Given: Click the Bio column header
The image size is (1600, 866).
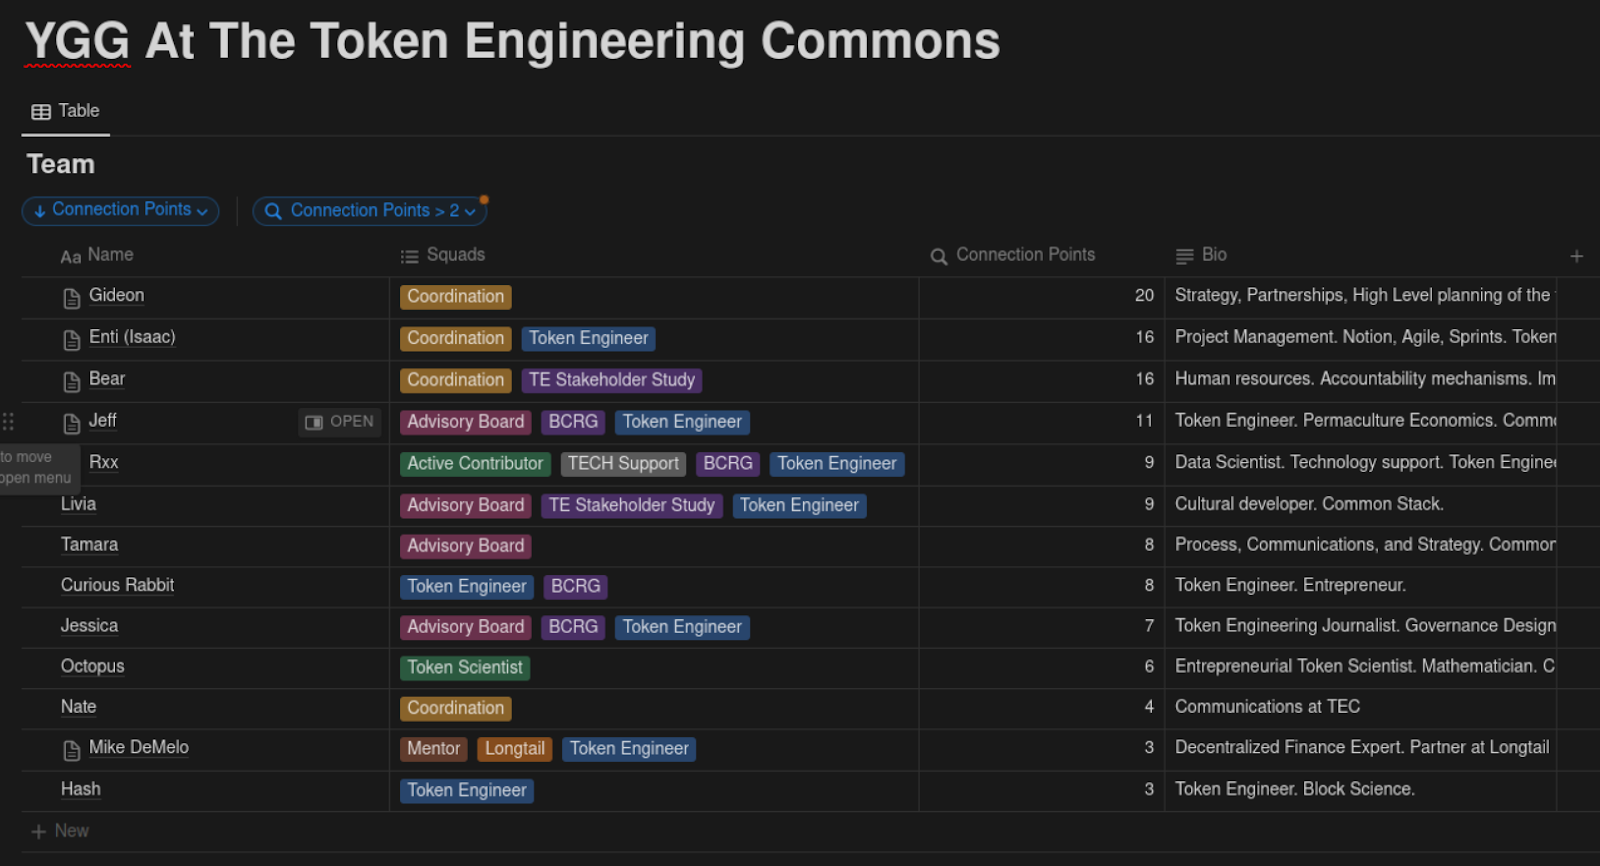Looking at the screenshot, I should pos(1213,255).
